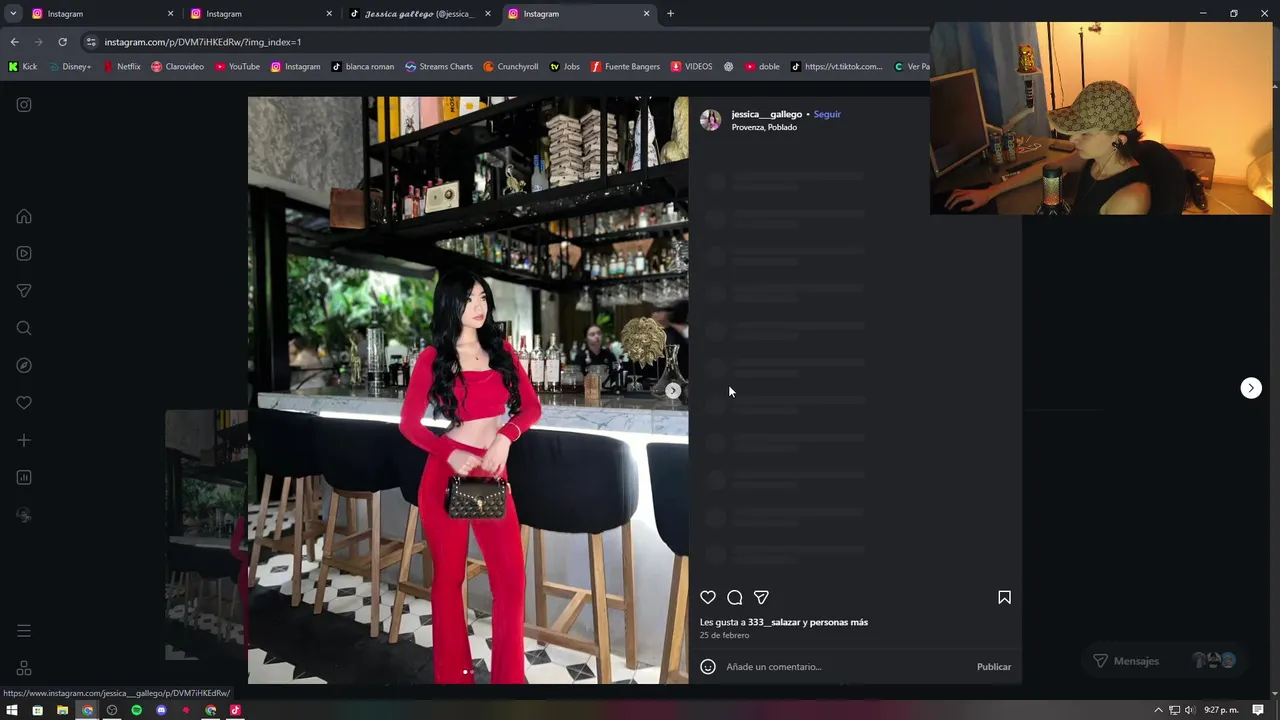Open the profile avatar in sidebar
This screenshot has height=720, width=1280.
pos(24,515)
